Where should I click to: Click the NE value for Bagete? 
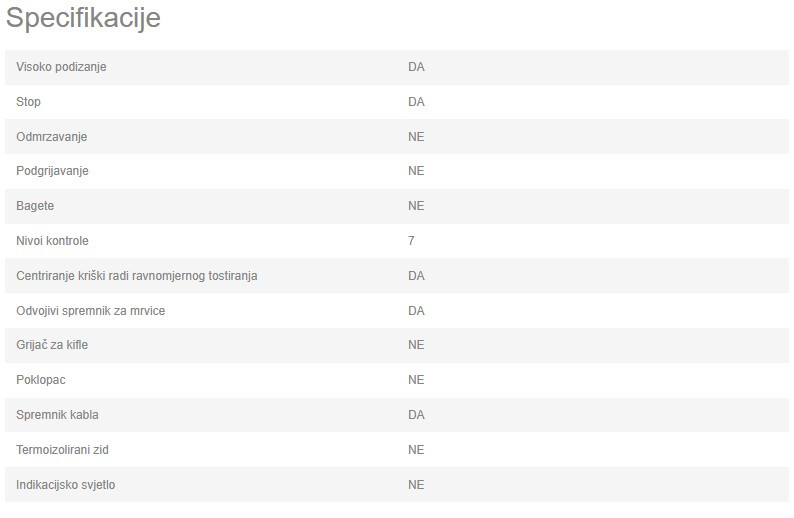416,206
